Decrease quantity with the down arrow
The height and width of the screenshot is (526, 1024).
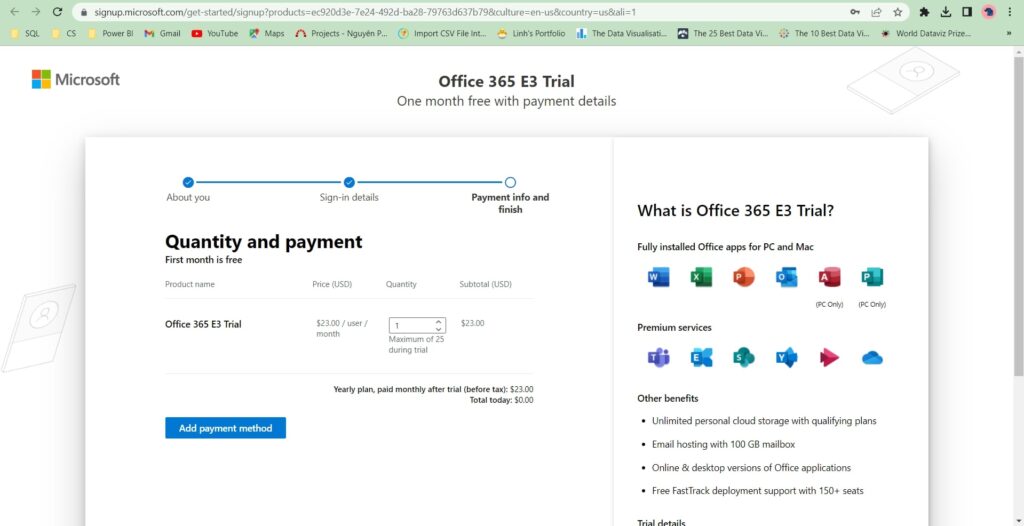(x=438, y=329)
